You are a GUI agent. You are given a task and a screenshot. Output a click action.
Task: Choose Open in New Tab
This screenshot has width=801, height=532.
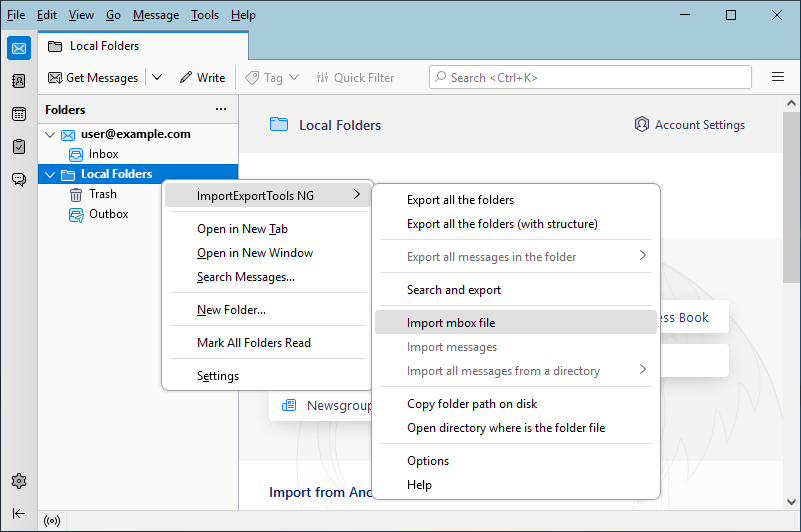268,228
